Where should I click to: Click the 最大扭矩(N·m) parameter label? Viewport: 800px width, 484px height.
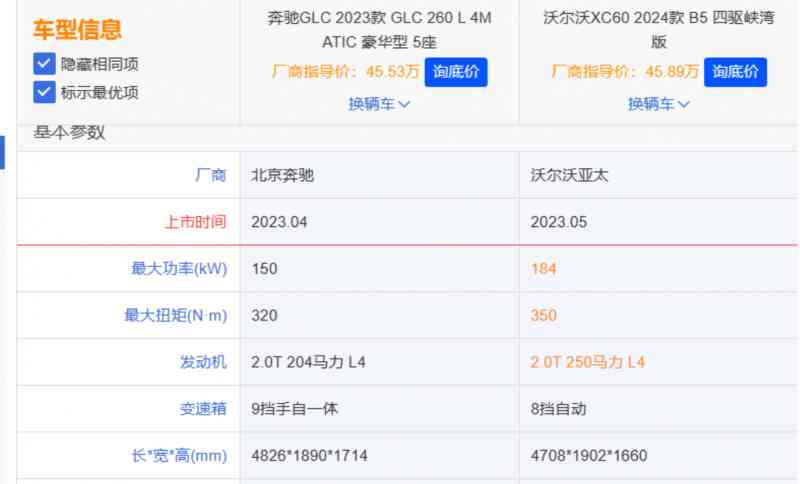[x=176, y=315]
